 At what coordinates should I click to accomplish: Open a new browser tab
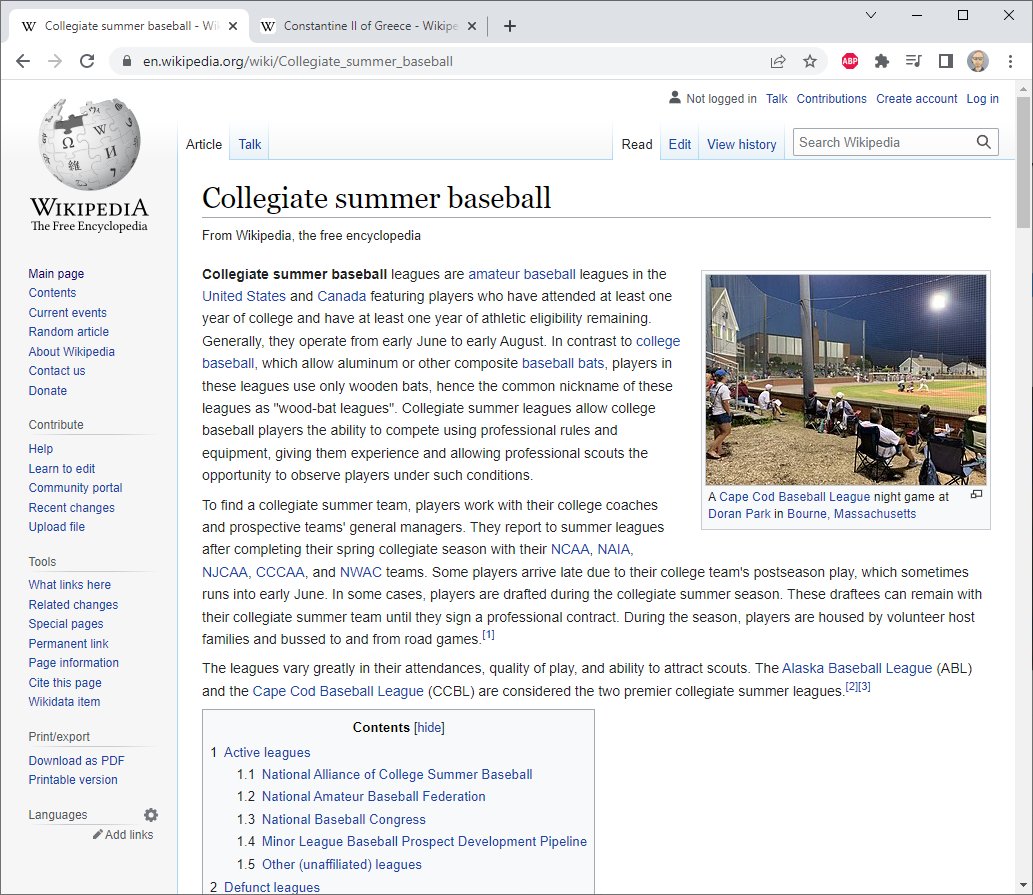[510, 26]
